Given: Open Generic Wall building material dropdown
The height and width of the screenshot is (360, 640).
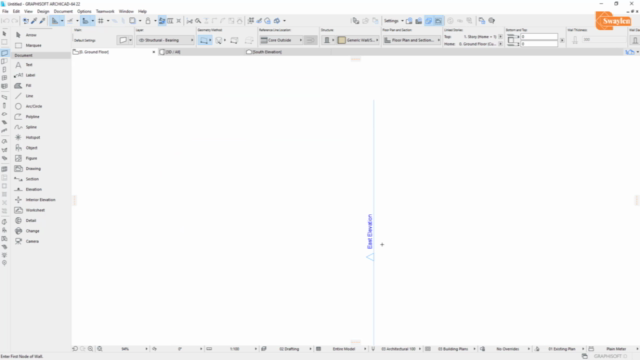Looking at the screenshot, I should point(358,40).
